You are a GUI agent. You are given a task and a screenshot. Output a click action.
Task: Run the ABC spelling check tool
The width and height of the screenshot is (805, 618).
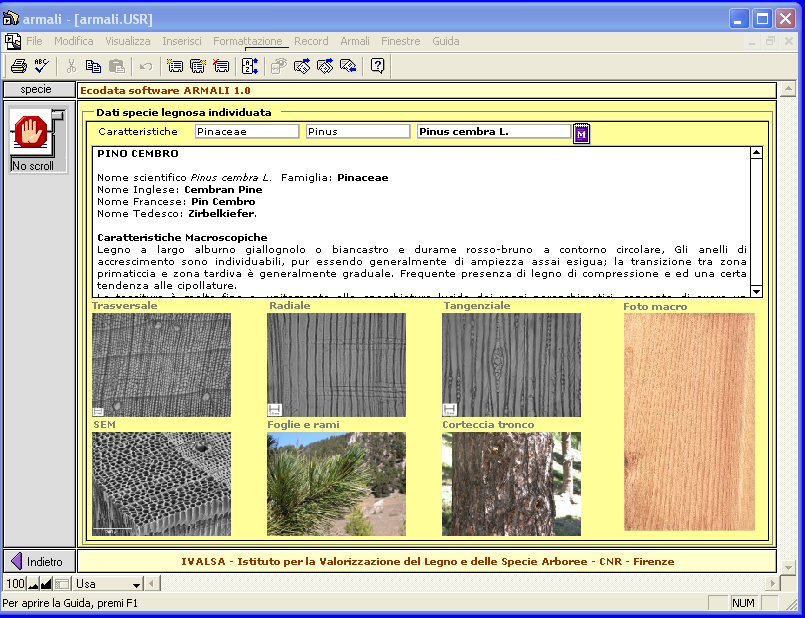click(x=42, y=66)
